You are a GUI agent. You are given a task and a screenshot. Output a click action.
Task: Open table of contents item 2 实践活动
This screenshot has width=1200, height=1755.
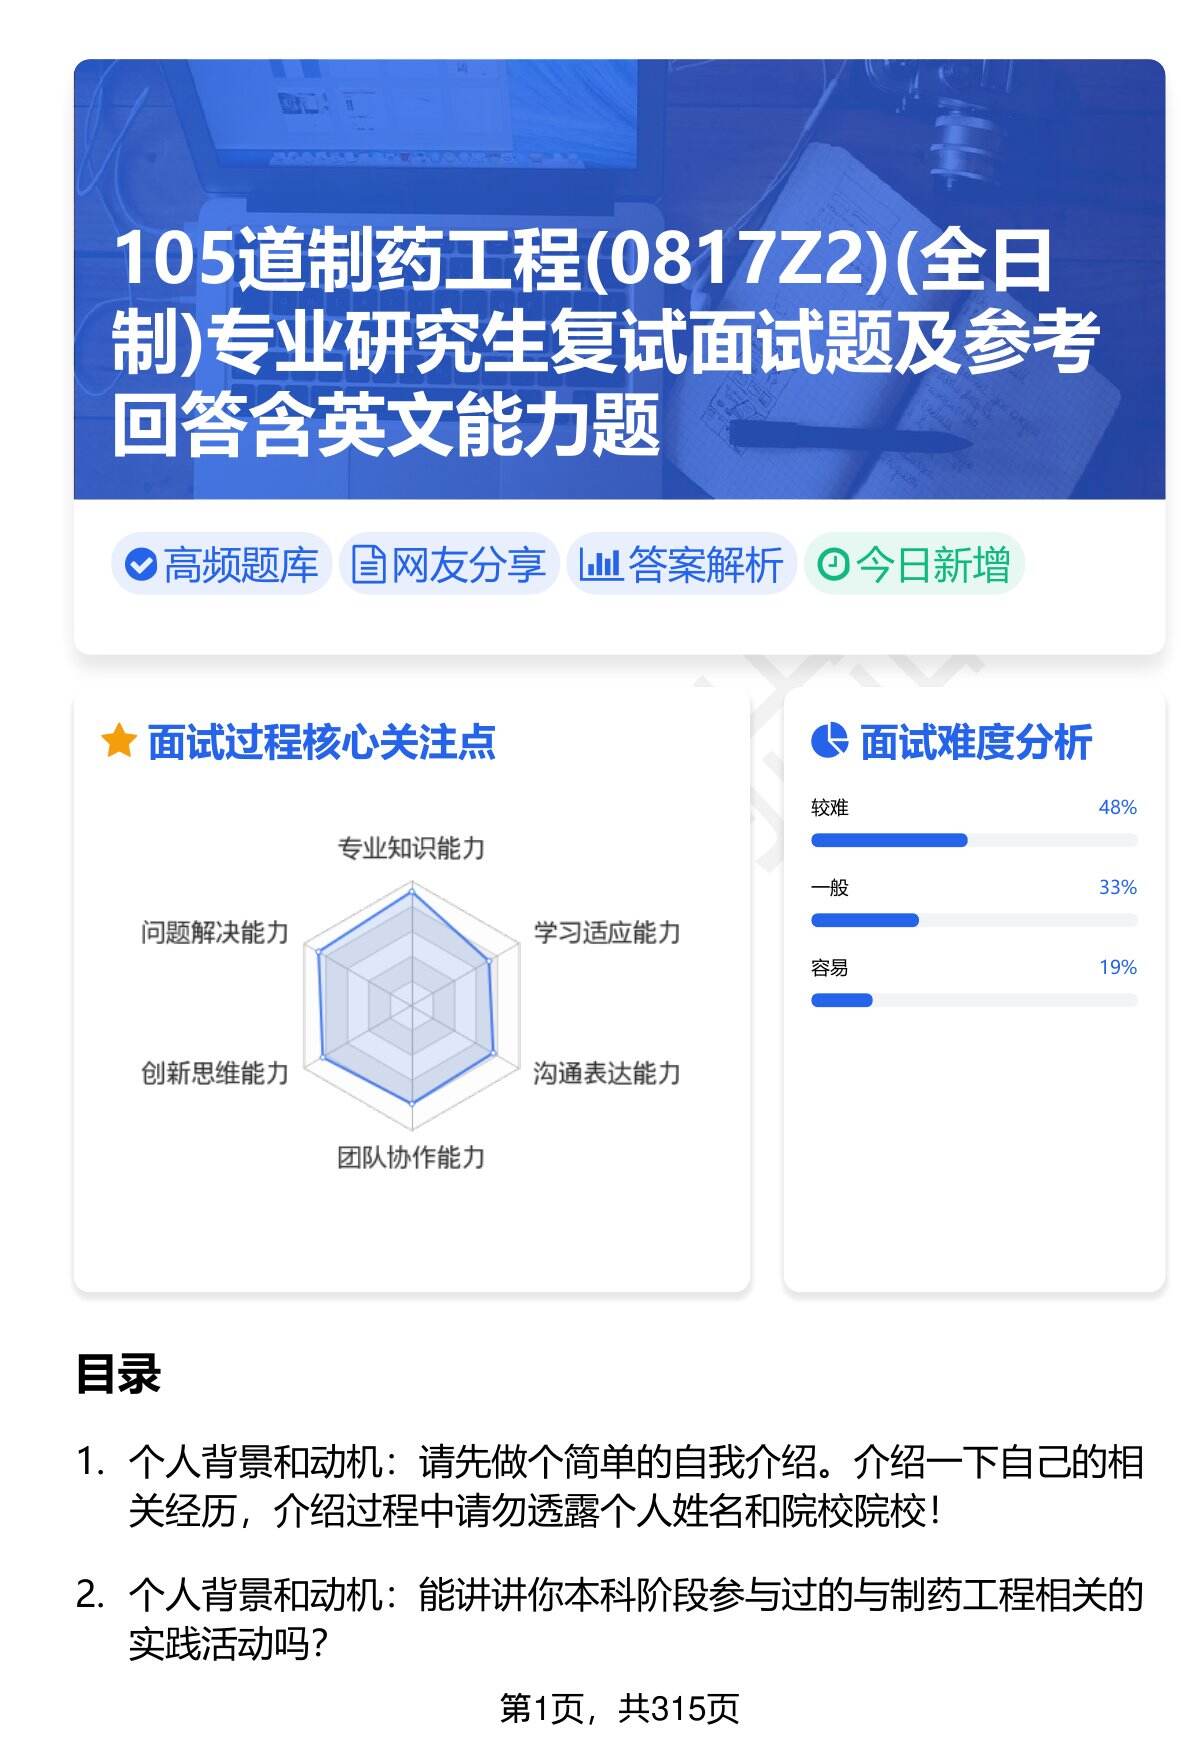(x=635, y=1618)
